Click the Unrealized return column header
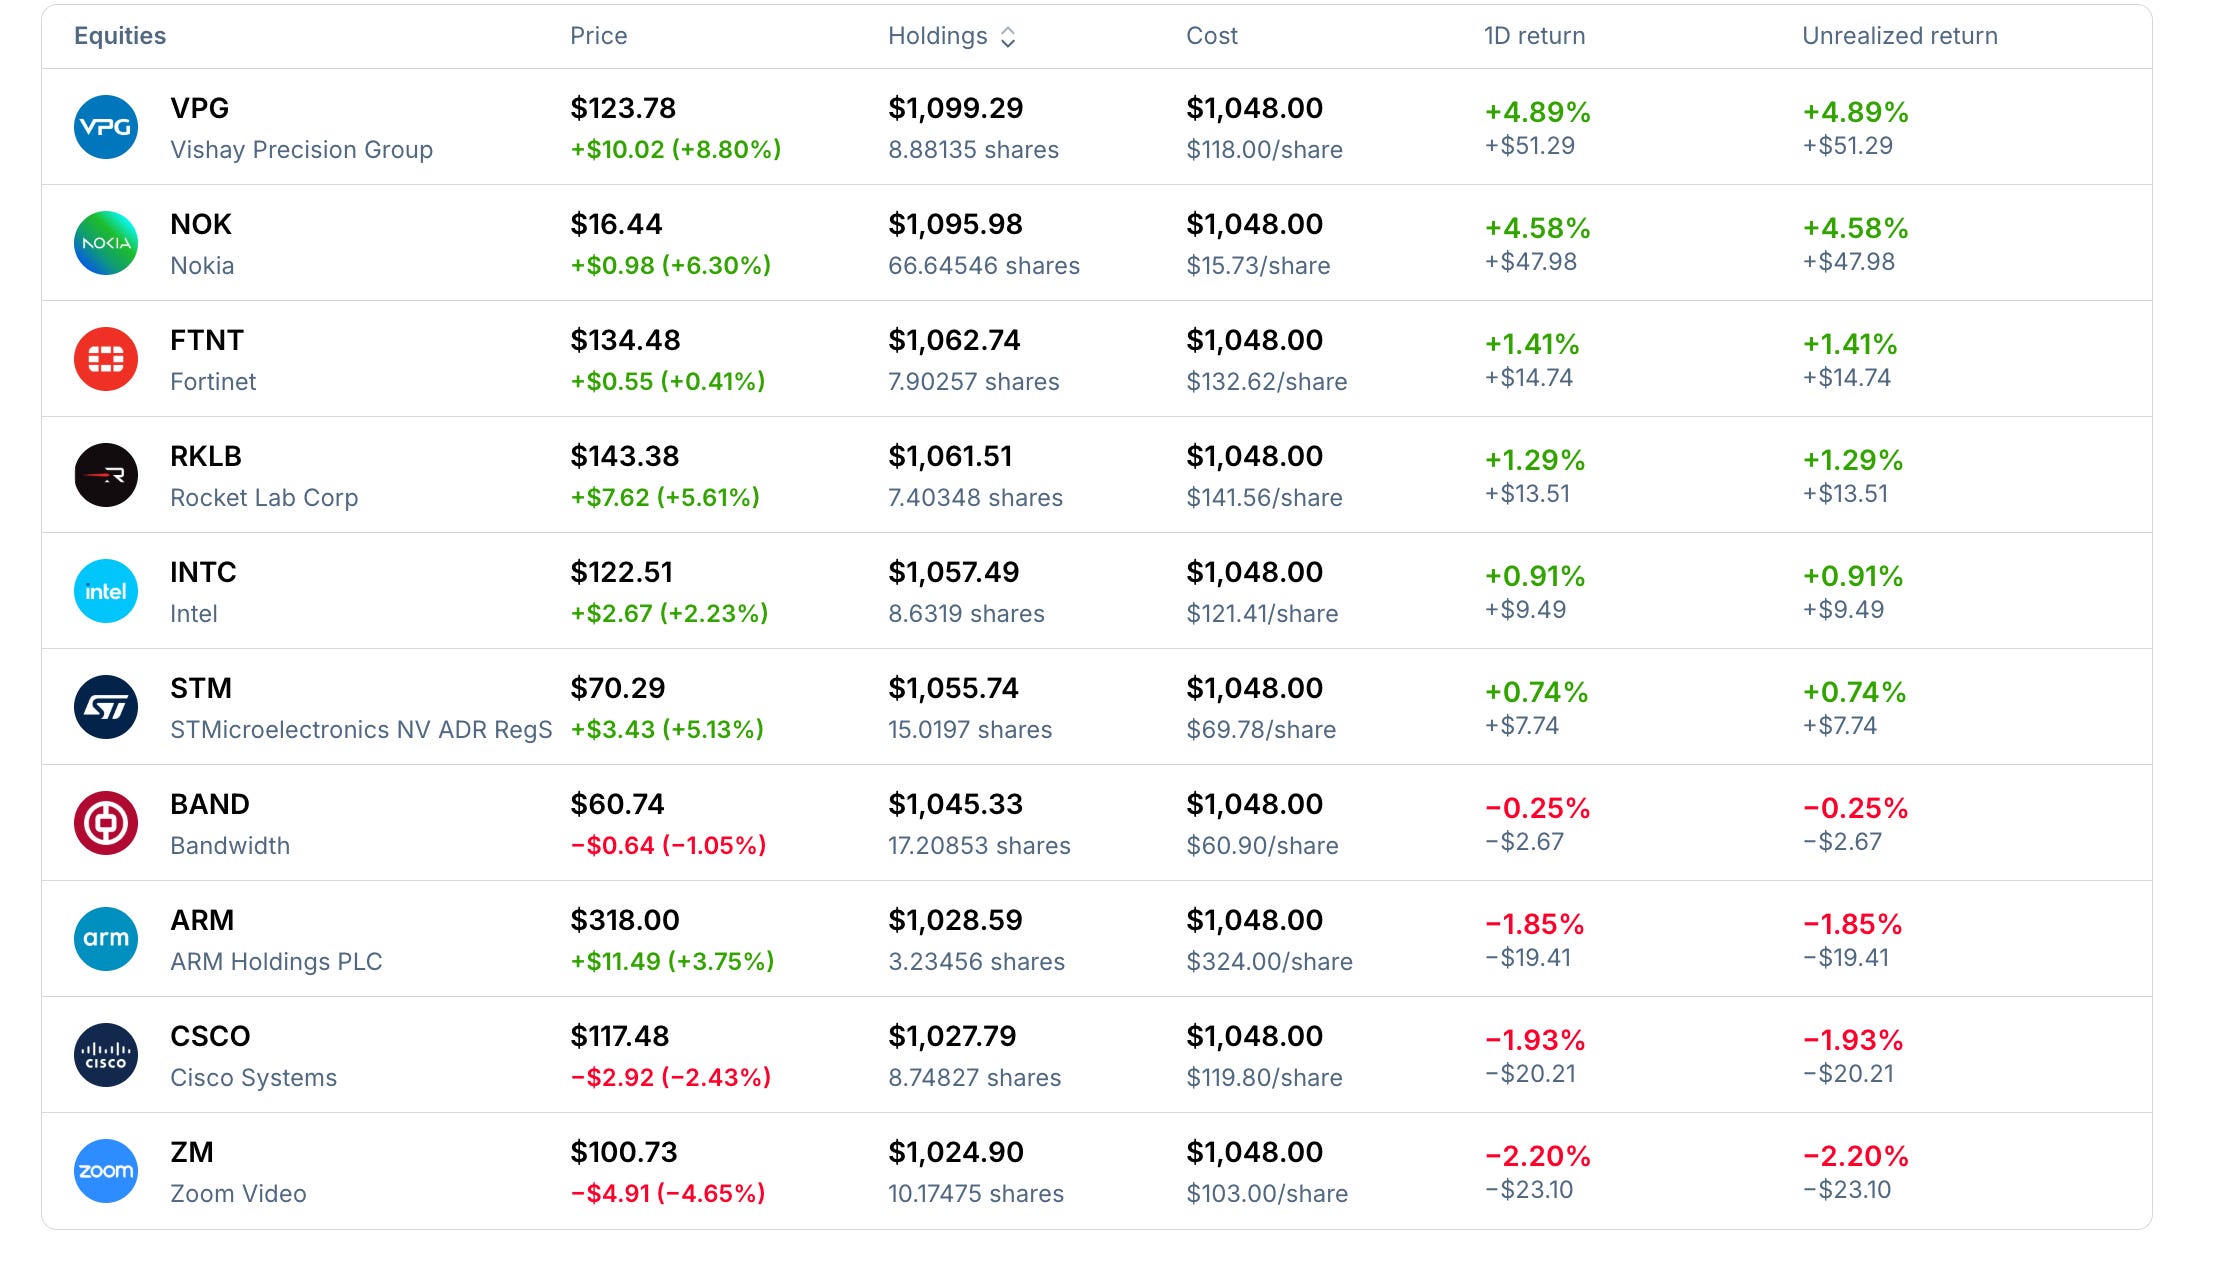Viewport: 2224px width, 1272px height. pyautogui.click(x=1899, y=36)
